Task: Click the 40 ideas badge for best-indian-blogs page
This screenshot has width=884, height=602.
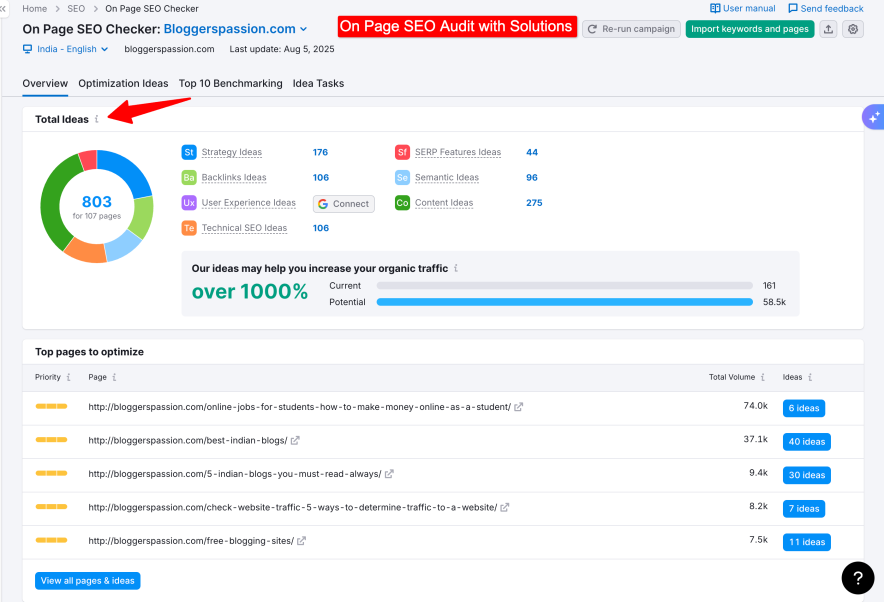Action: pos(806,441)
